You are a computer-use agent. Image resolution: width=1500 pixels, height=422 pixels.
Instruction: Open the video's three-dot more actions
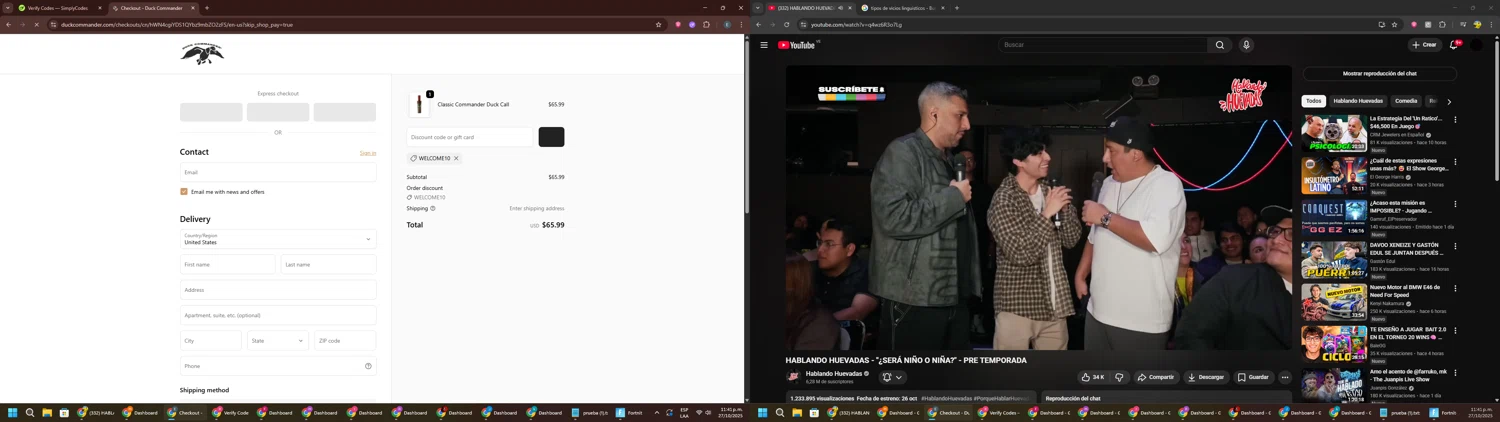pos(1285,377)
